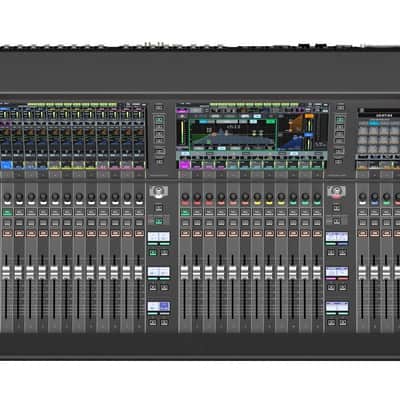400x400 pixels.
Task: Tap the green-lit button beside the left touchscreen
Action: click(x=159, y=120)
